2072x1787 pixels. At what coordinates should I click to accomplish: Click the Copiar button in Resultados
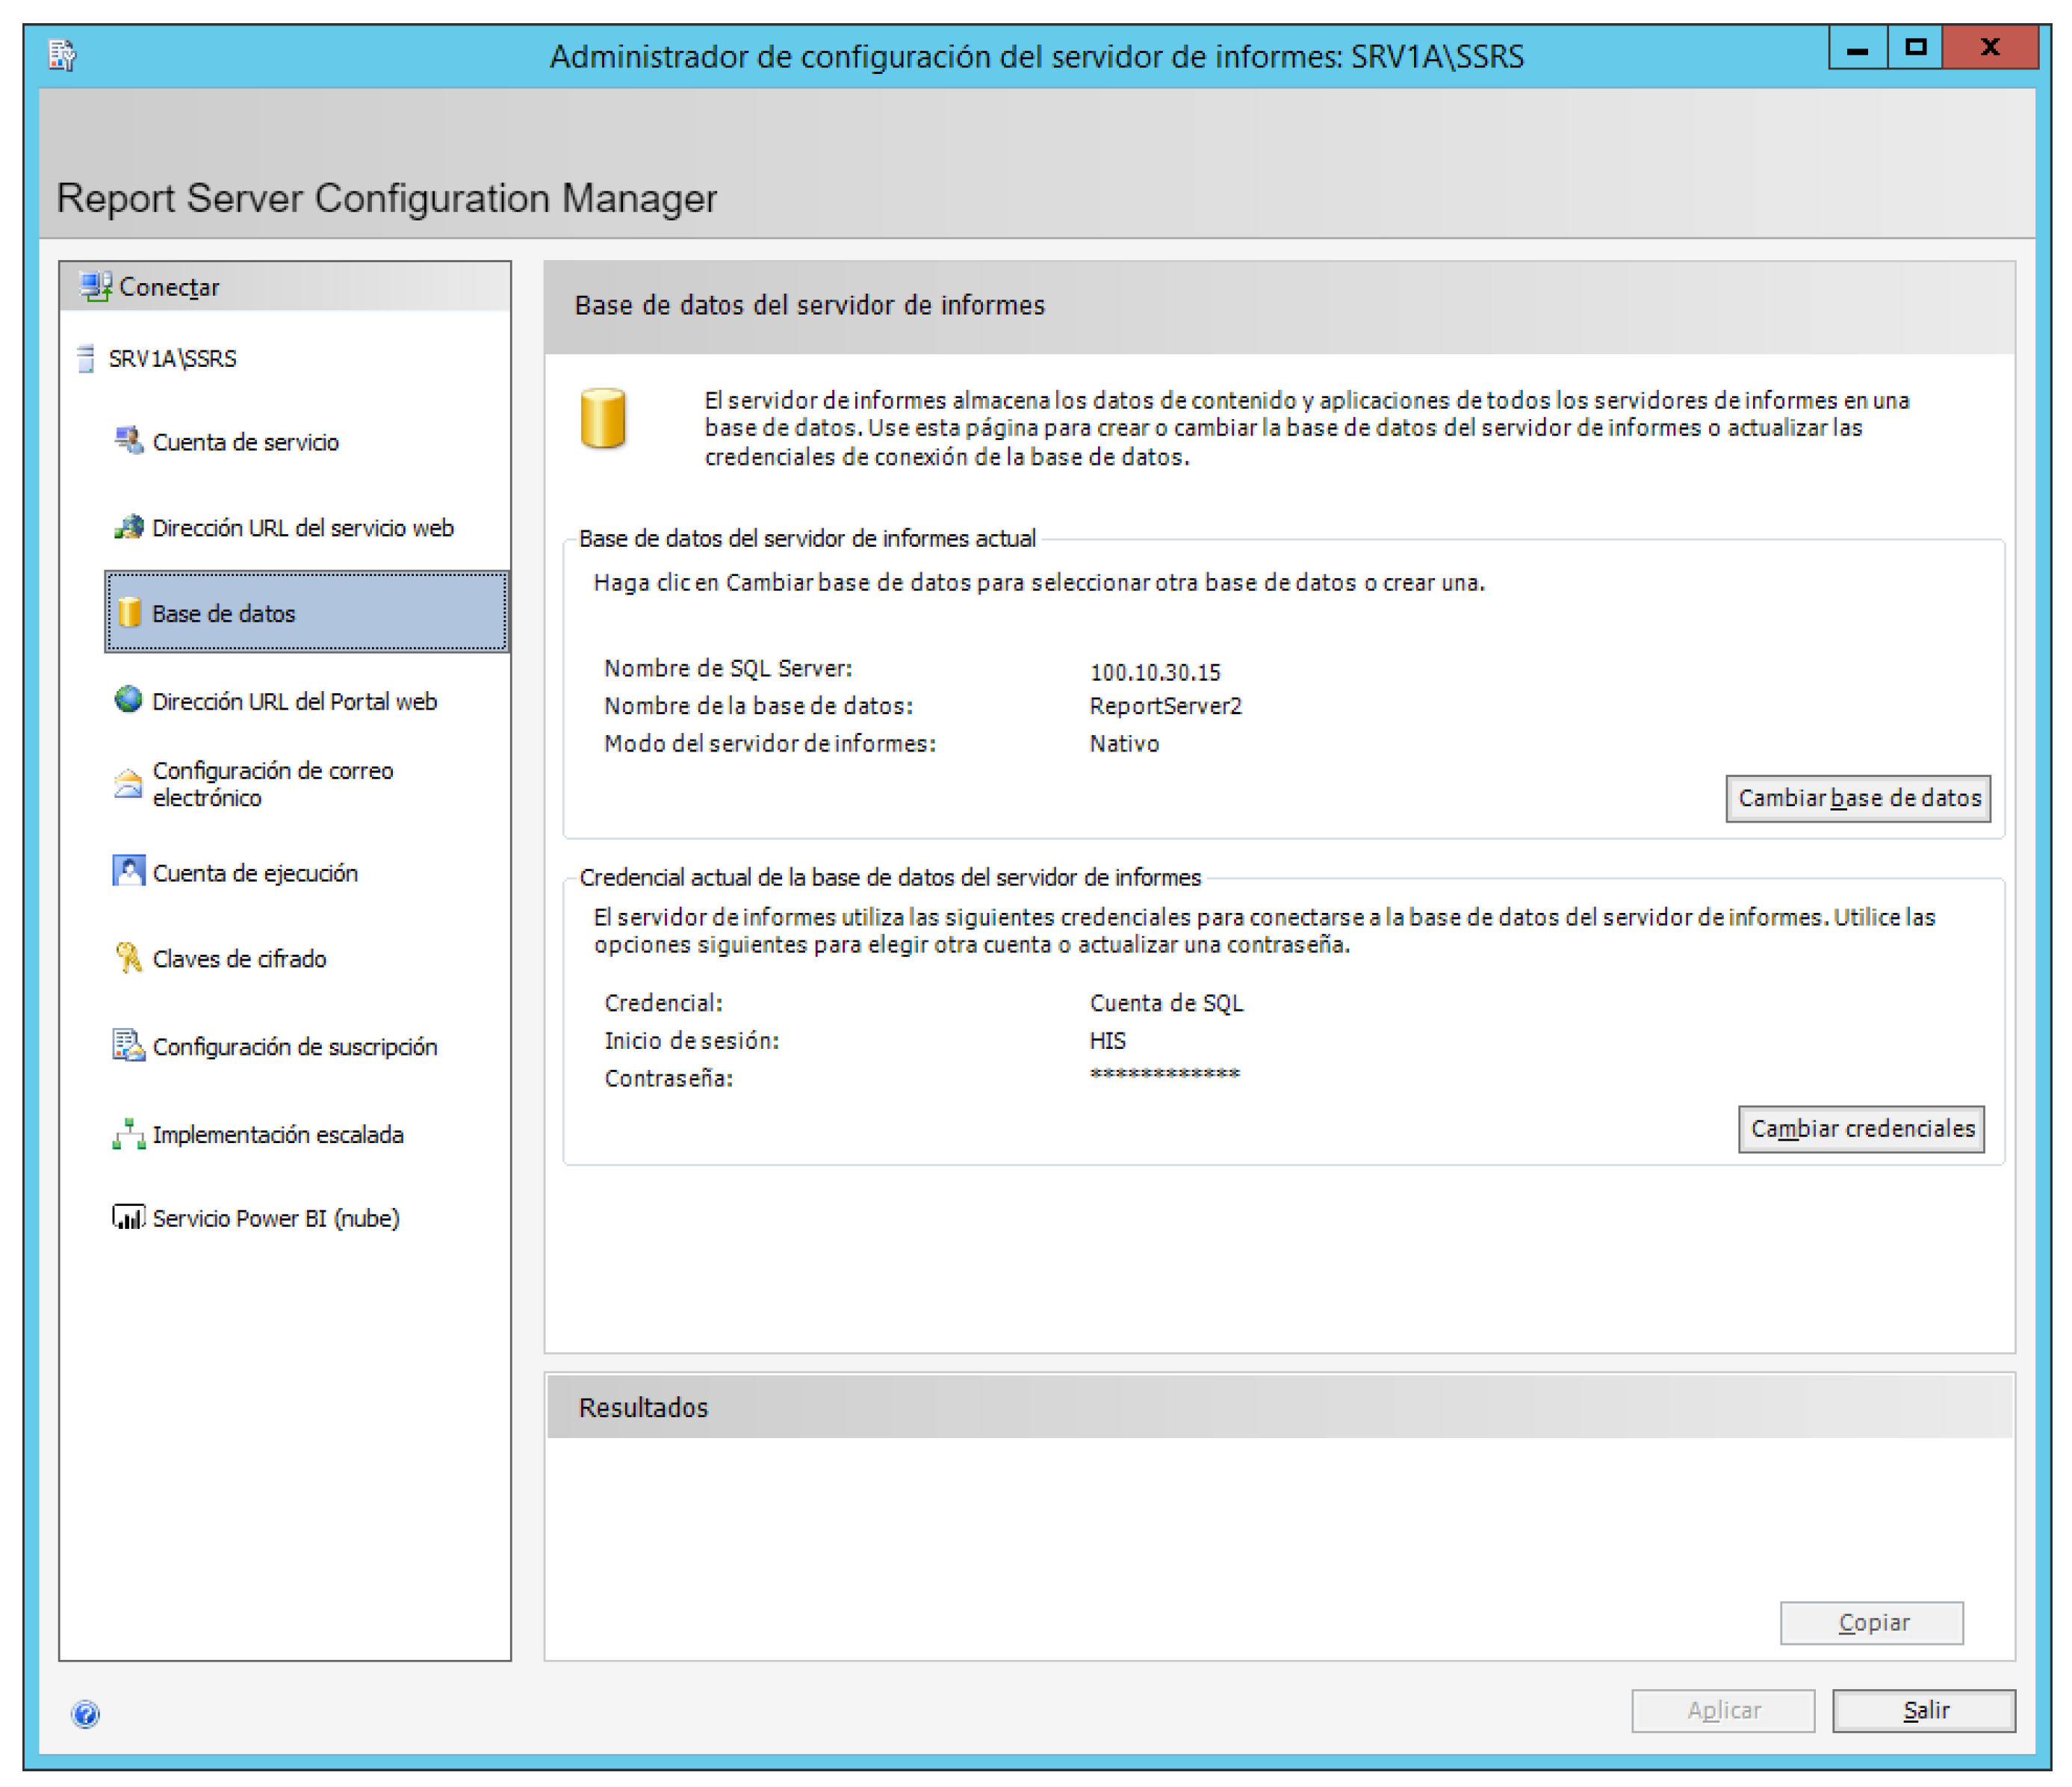[x=1871, y=1623]
